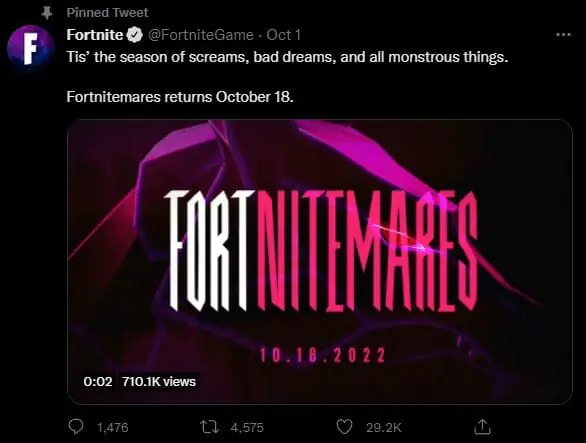Open the Fortnite profile avatar
This screenshot has height=443, width=586.
pyautogui.click(x=31, y=49)
